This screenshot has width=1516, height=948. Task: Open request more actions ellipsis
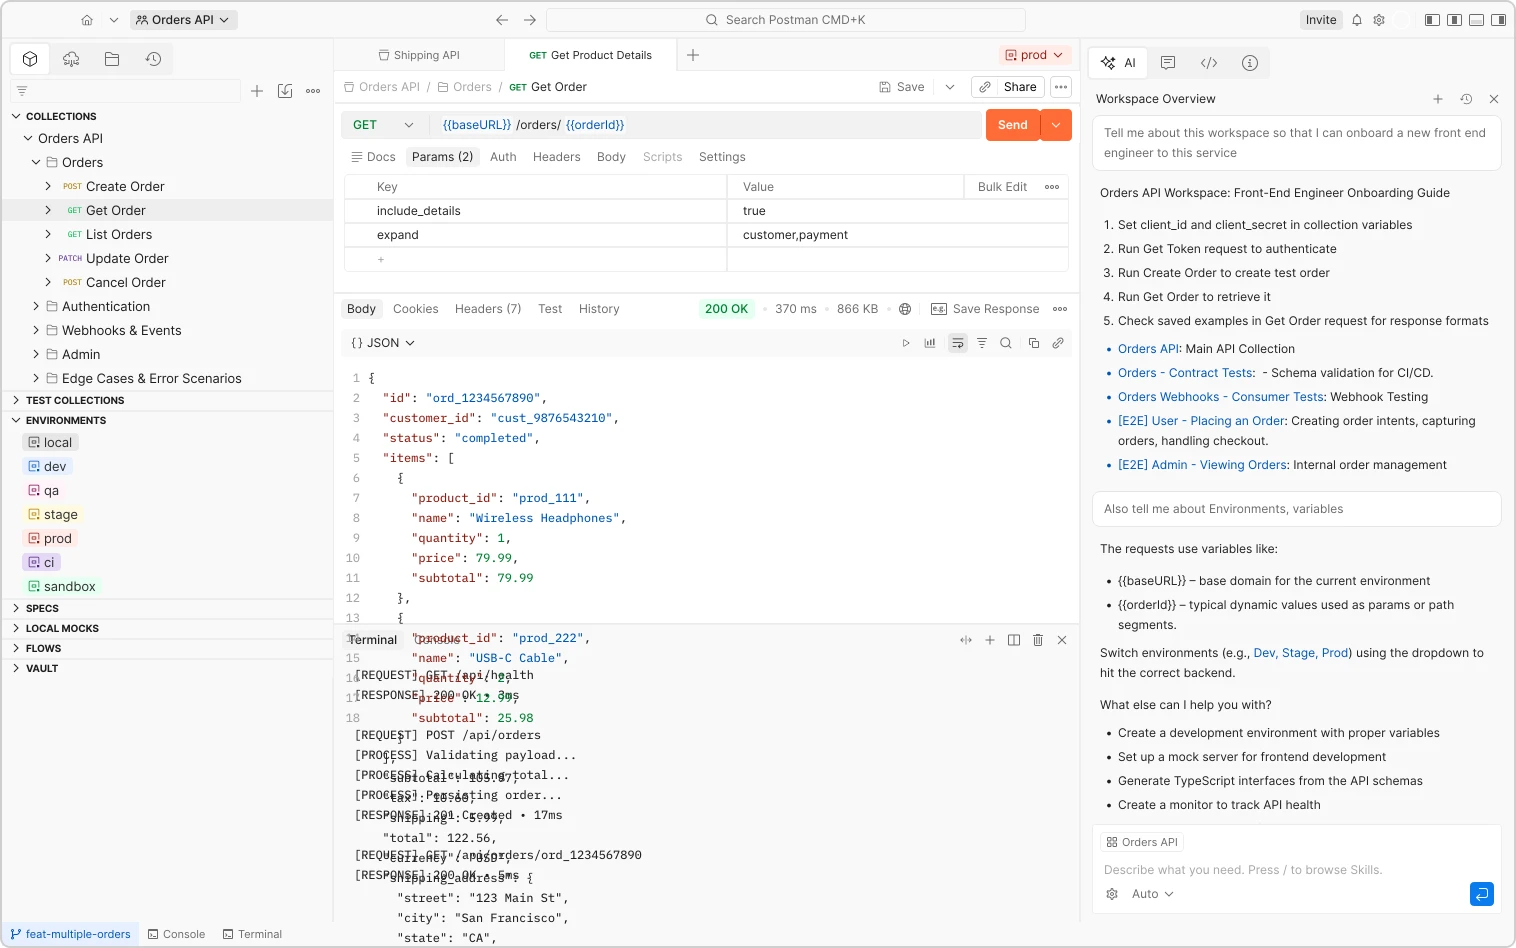click(1061, 87)
